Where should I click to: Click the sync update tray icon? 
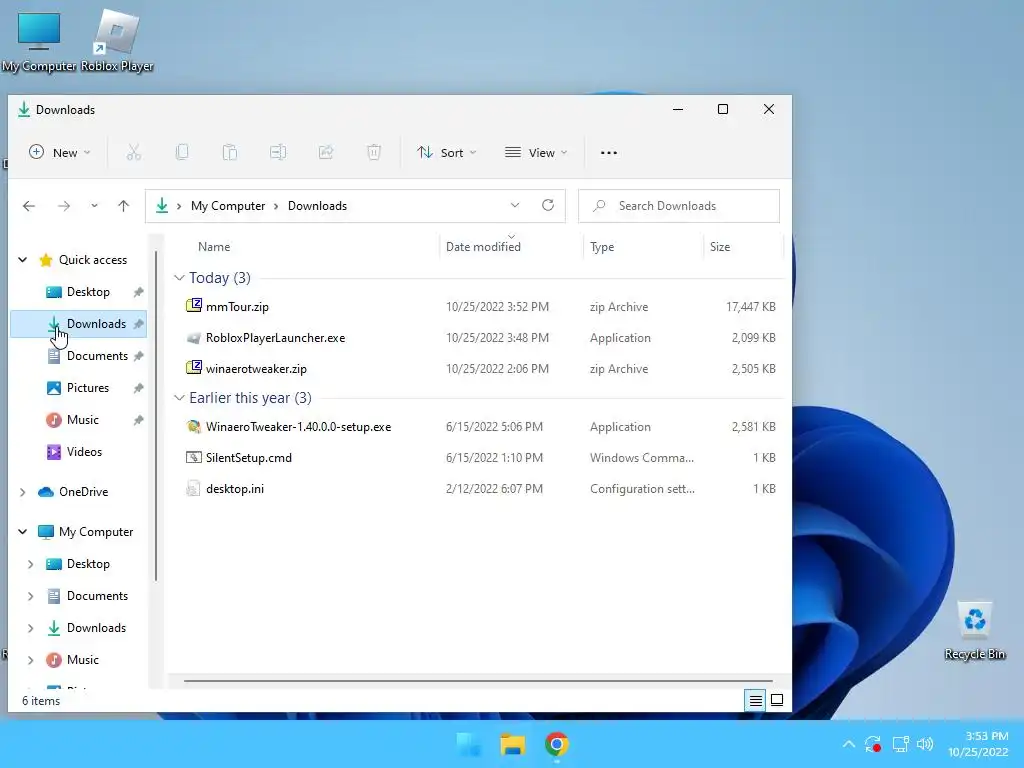pos(873,744)
